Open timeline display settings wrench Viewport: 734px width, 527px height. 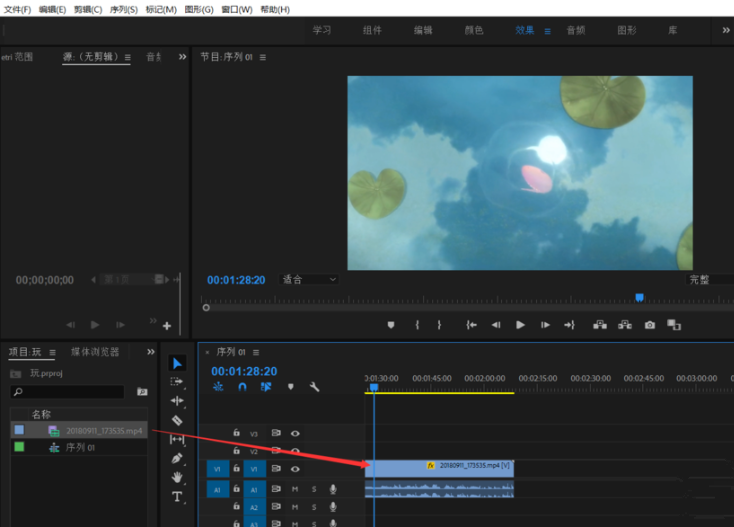tap(314, 387)
